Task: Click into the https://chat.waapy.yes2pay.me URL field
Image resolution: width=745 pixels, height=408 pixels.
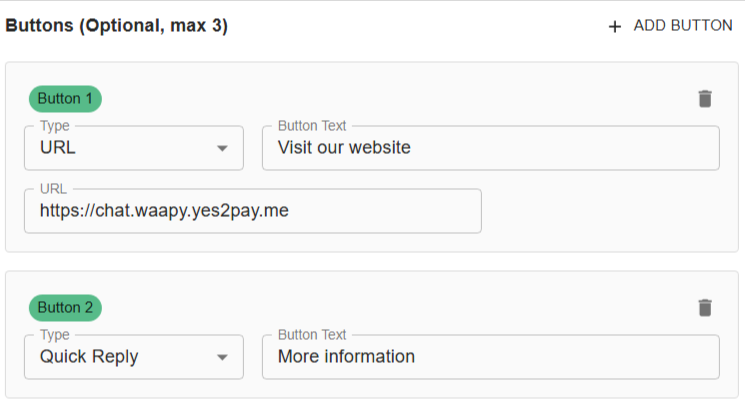Action: (252, 211)
